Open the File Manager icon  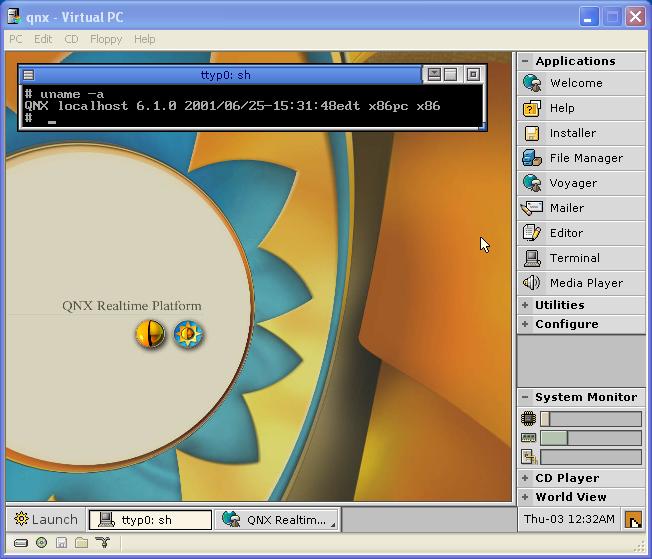tap(531, 158)
